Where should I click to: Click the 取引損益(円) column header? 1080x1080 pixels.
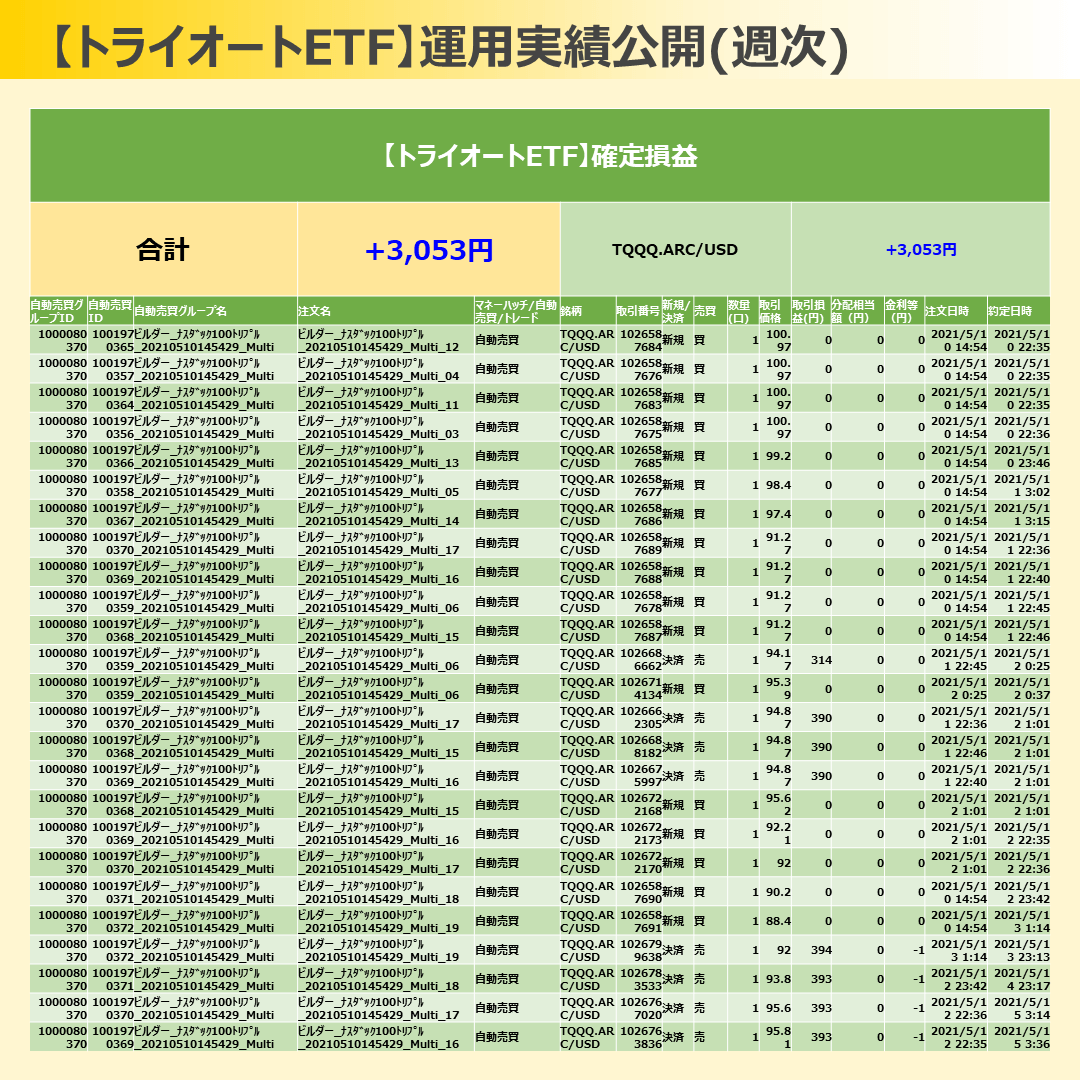click(810, 311)
